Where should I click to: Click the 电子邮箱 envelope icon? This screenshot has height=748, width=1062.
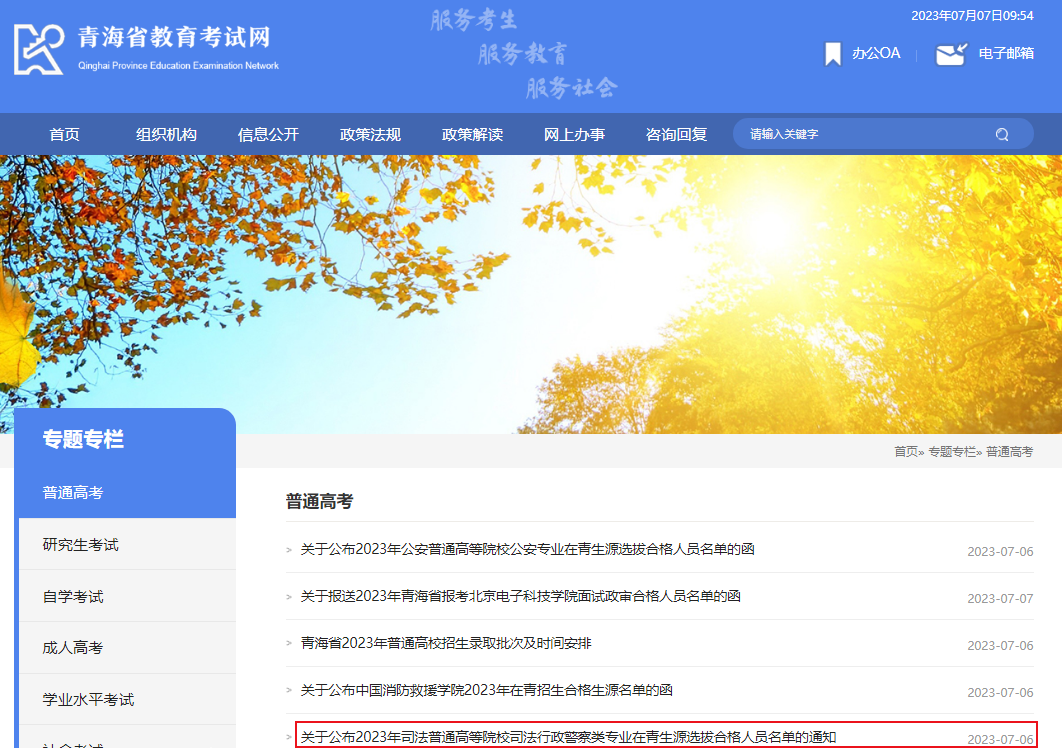pyautogui.click(x=951, y=54)
